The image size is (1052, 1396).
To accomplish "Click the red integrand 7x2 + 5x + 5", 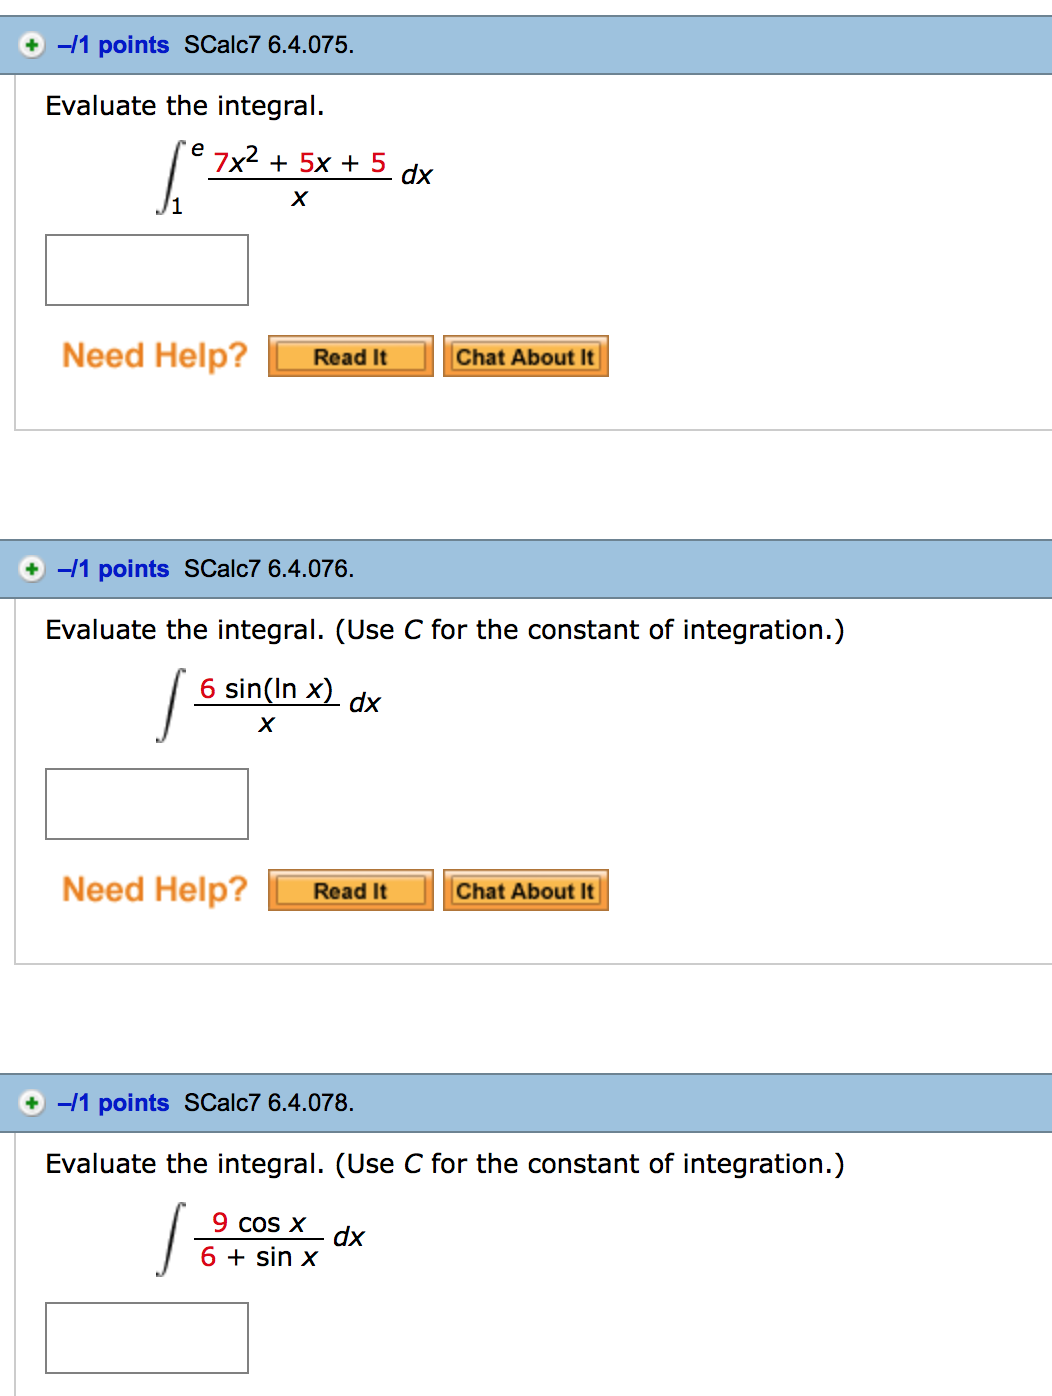I will (299, 162).
